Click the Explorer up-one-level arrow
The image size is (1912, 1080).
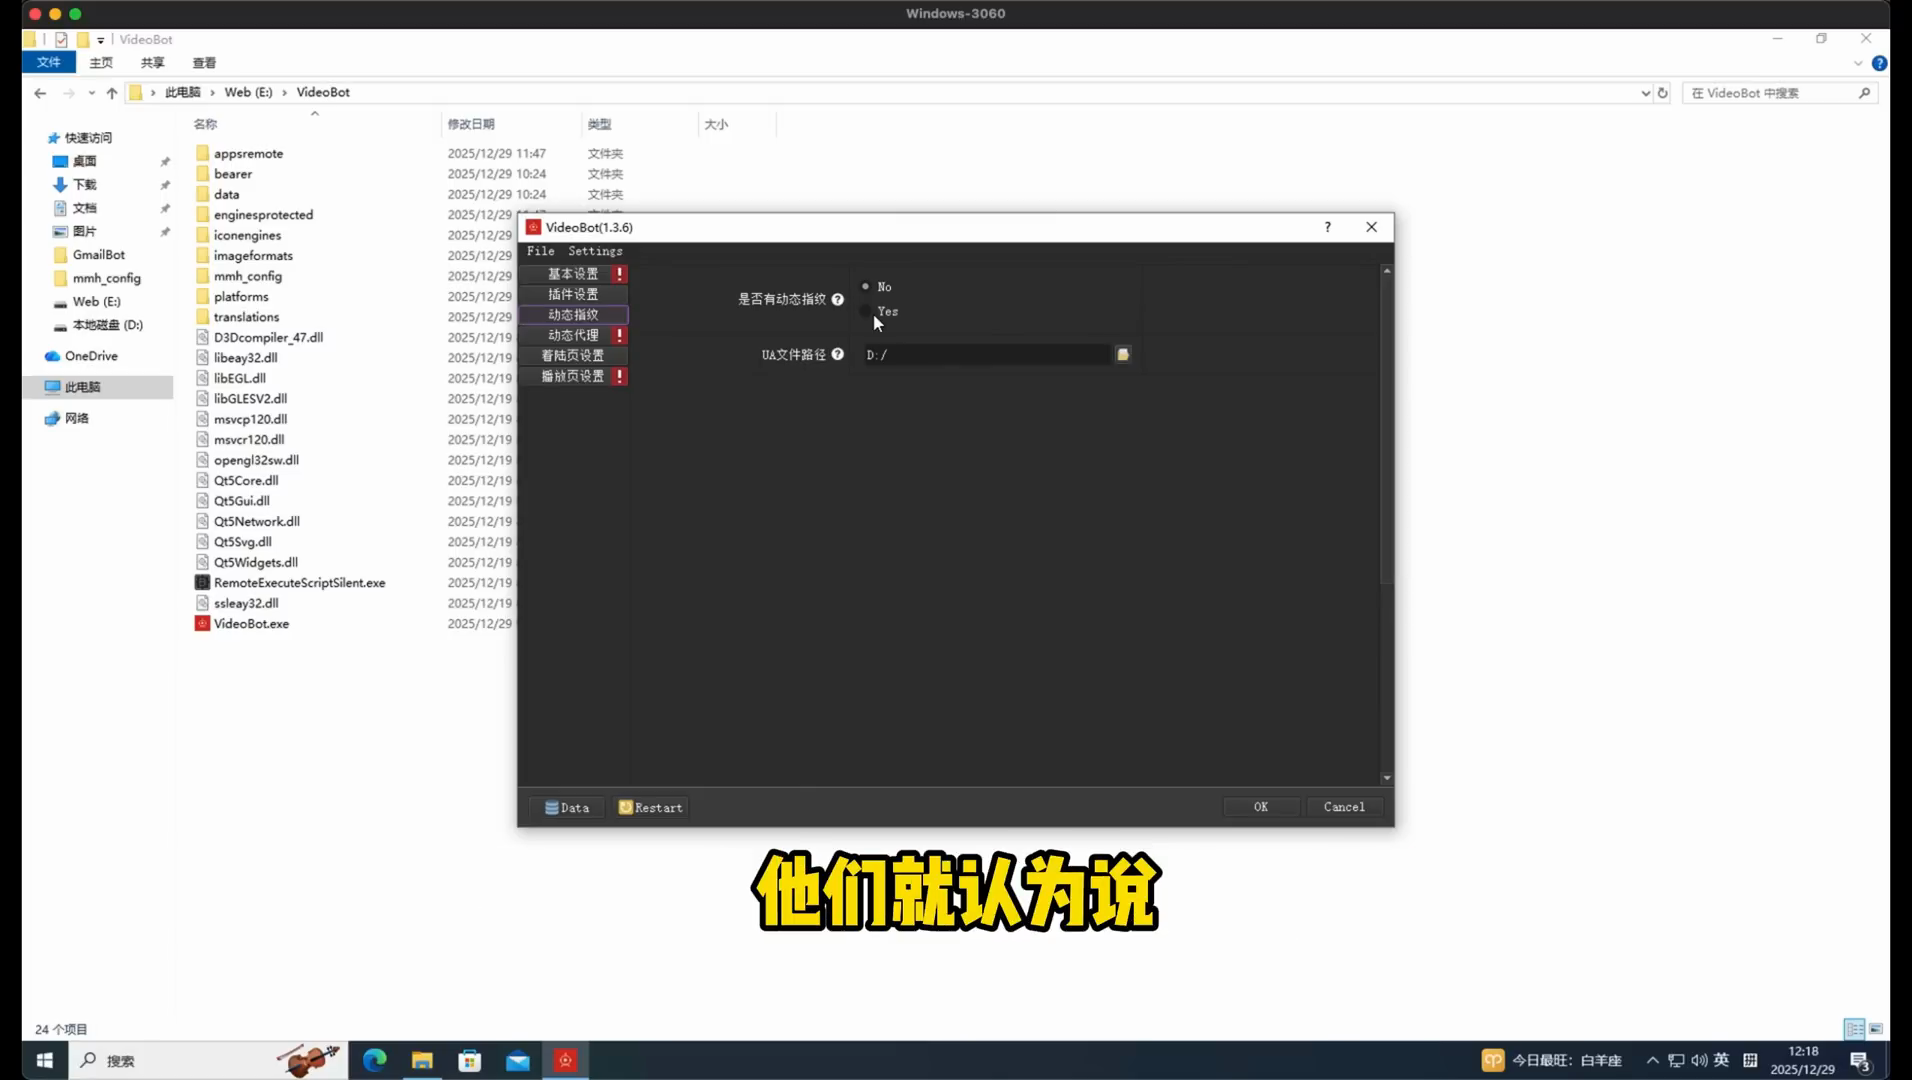click(112, 93)
